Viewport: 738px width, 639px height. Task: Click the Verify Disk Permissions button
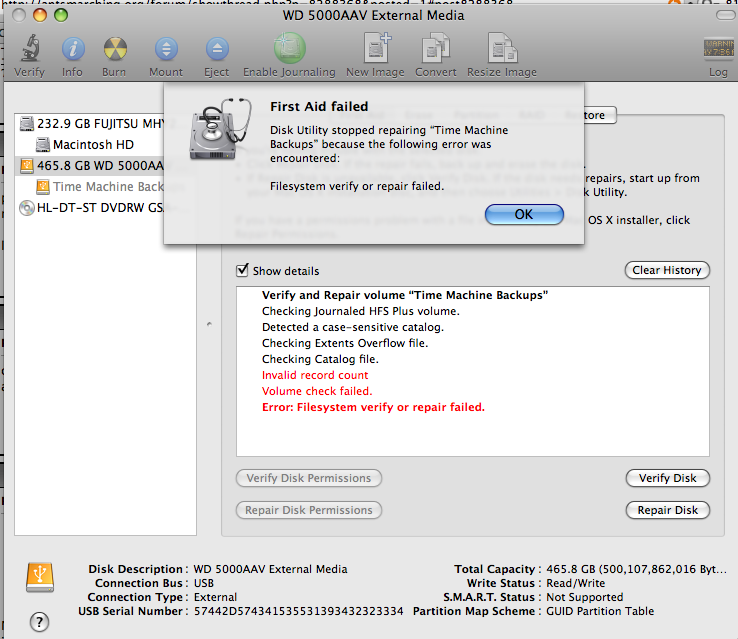309,478
